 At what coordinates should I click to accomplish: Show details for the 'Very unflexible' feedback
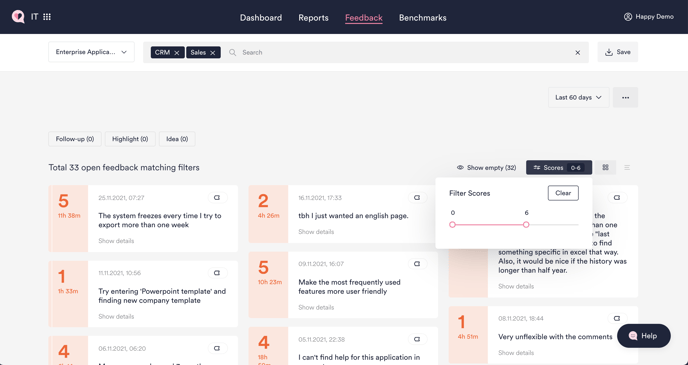516,353
